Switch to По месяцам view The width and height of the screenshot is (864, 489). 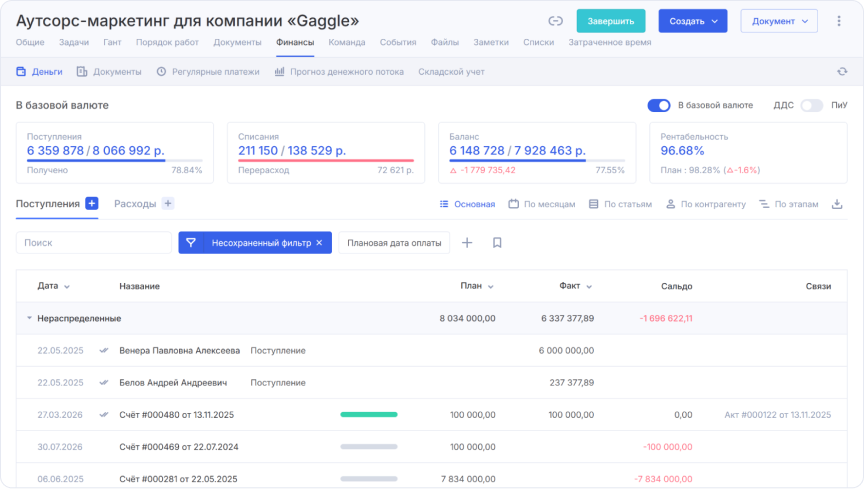pyautogui.click(x=542, y=204)
